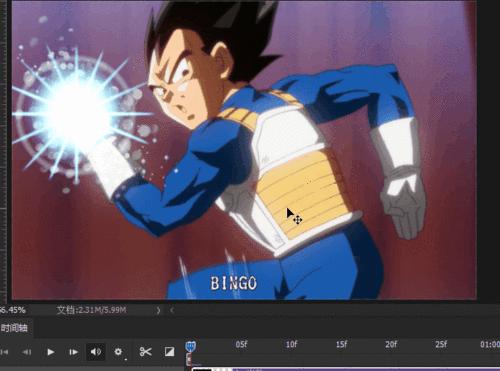This screenshot has width=500, height=371.
Task: Click the work area start handle
Action: (189, 359)
